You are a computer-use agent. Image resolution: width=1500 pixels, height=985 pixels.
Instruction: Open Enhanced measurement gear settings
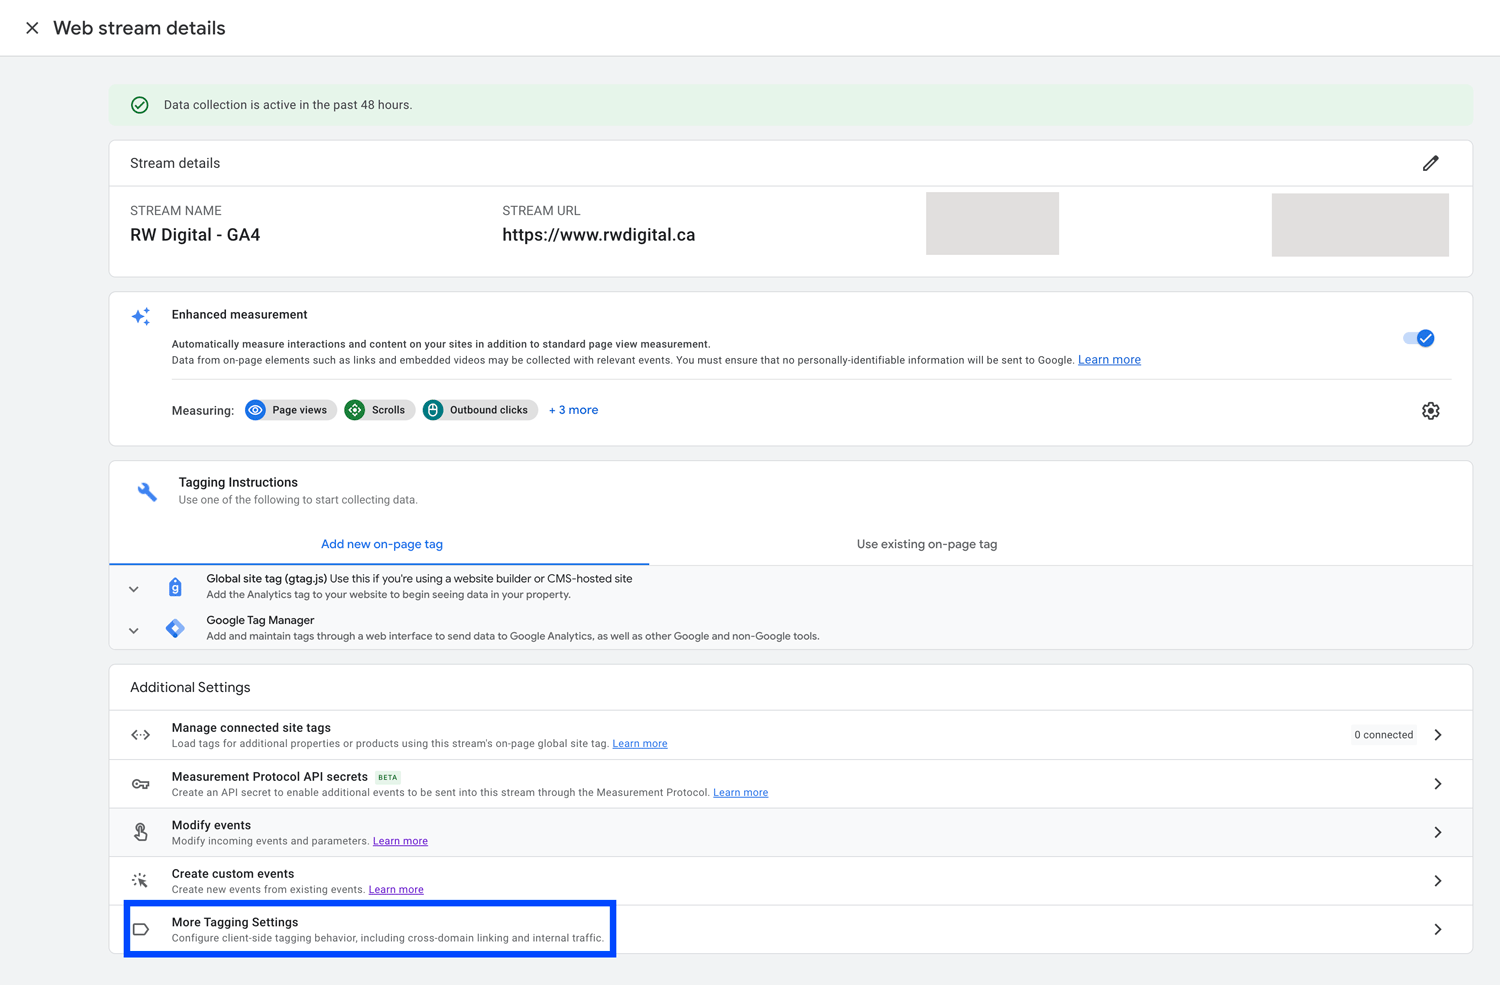(1430, 411)
